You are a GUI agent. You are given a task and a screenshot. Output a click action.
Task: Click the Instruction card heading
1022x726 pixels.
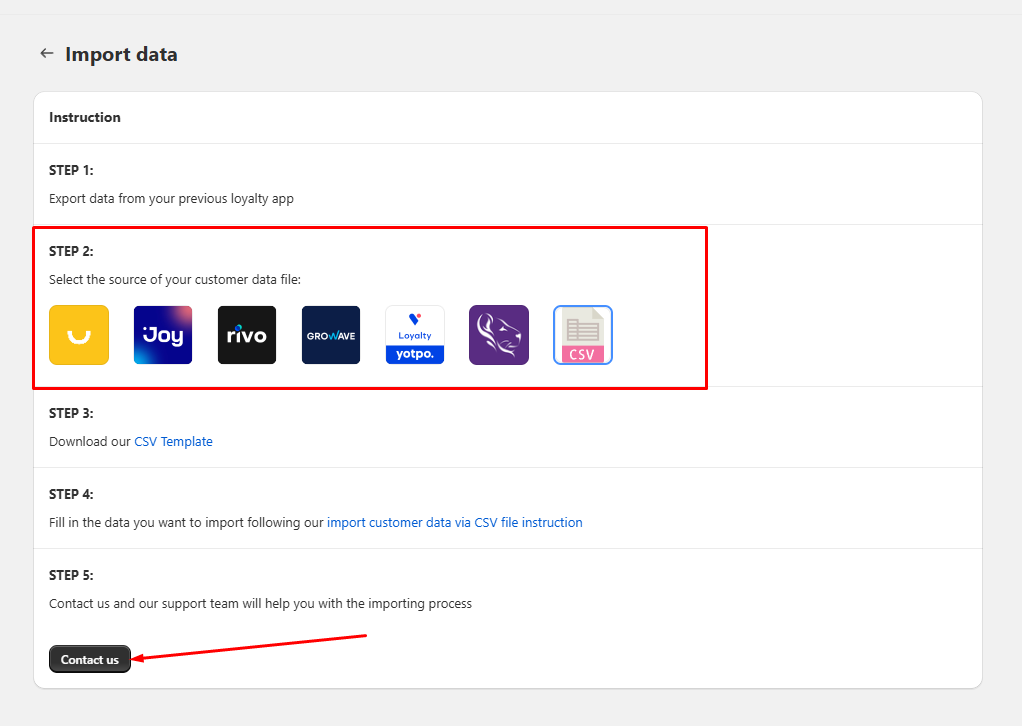coord(85,117)
